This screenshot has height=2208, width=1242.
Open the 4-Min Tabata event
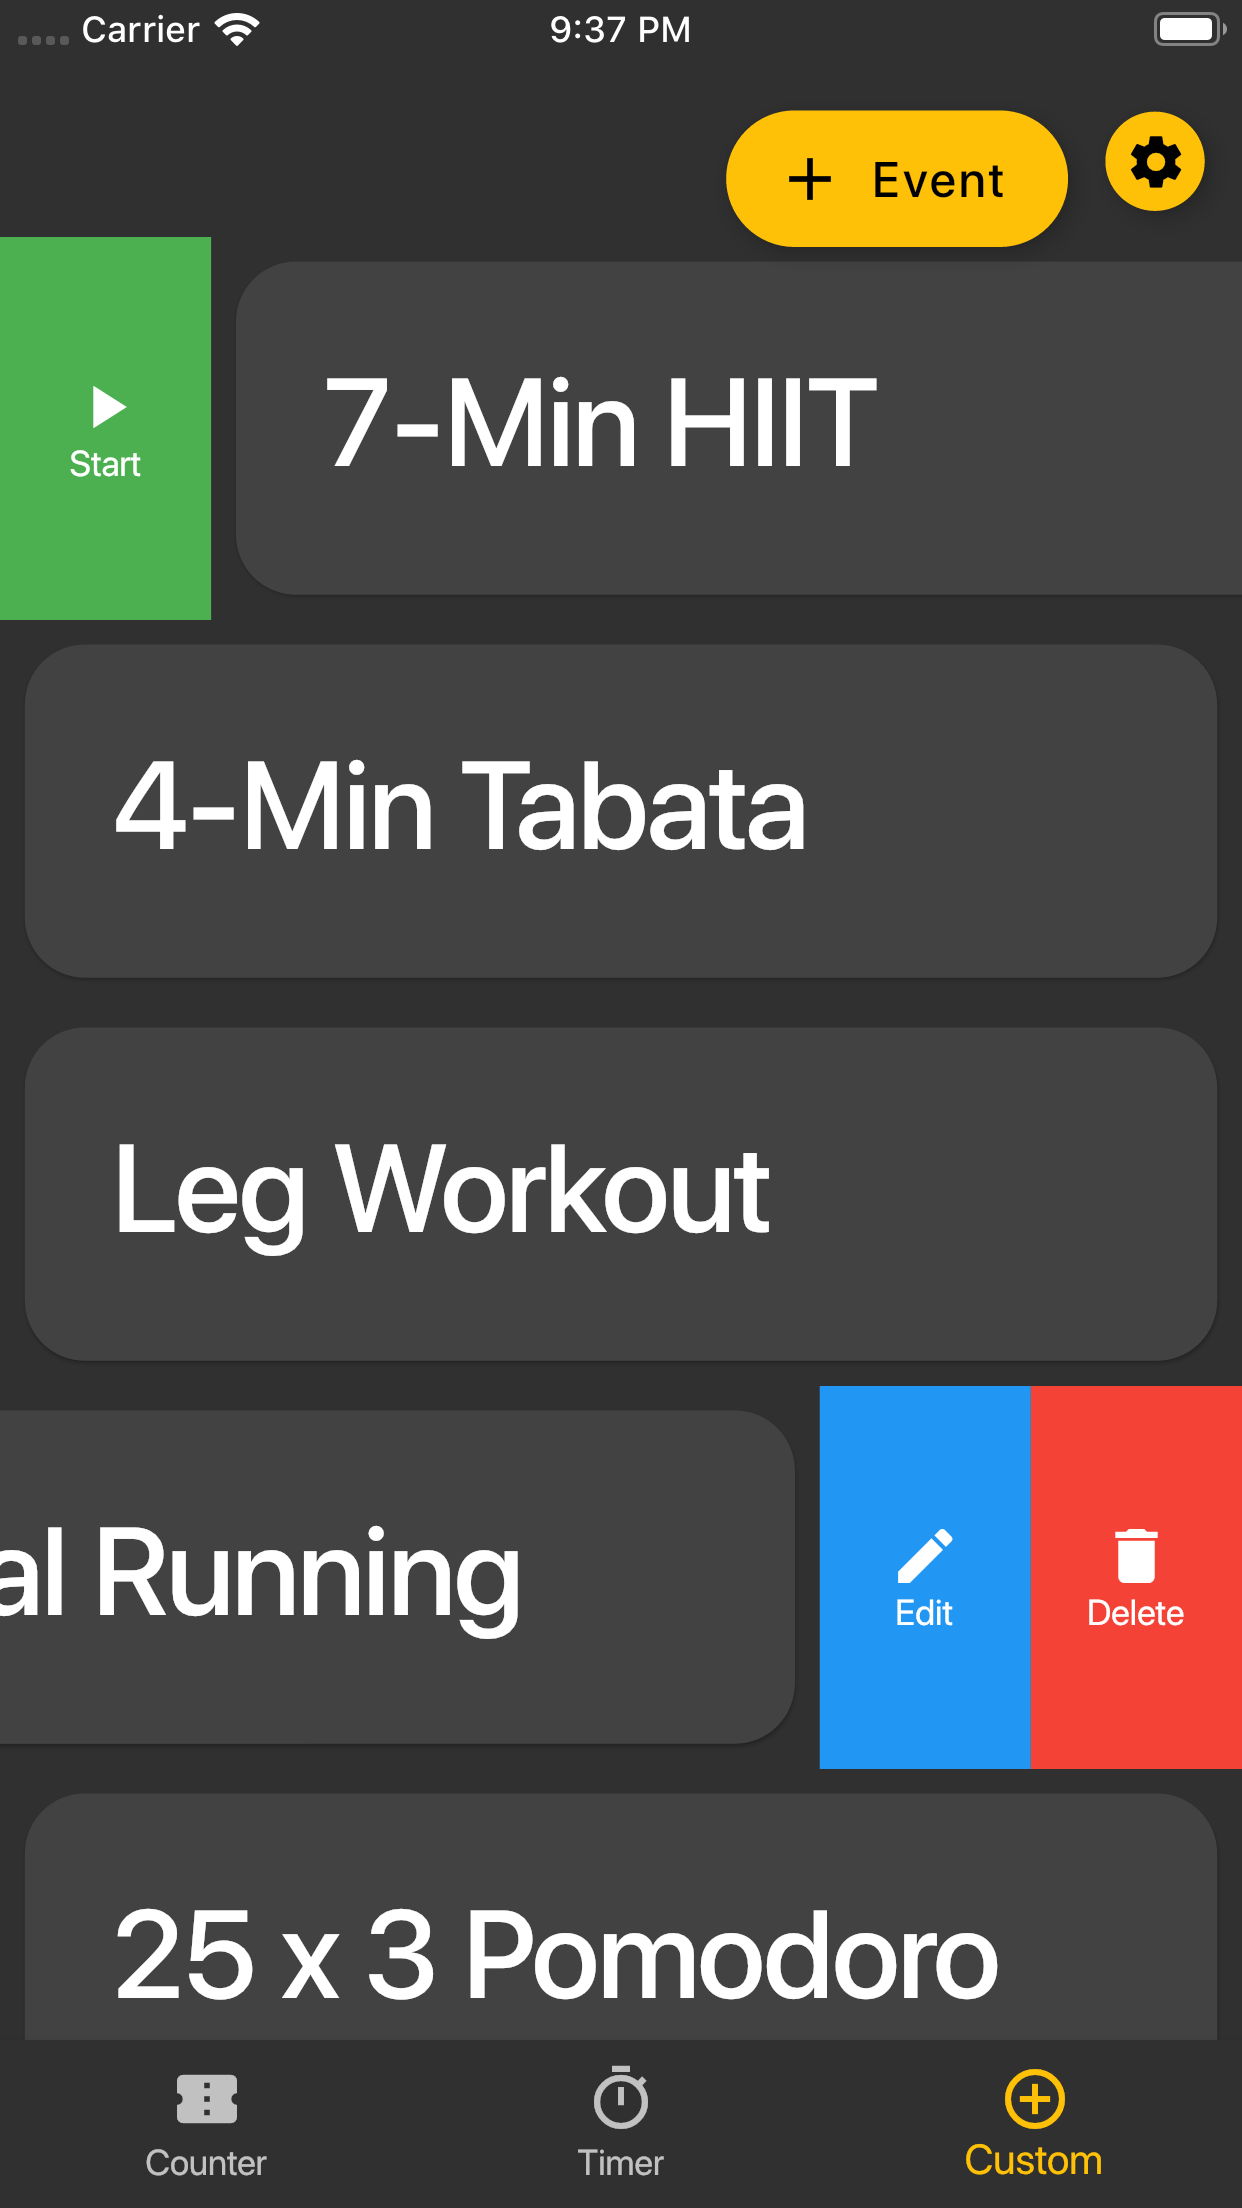coord(620,810)
